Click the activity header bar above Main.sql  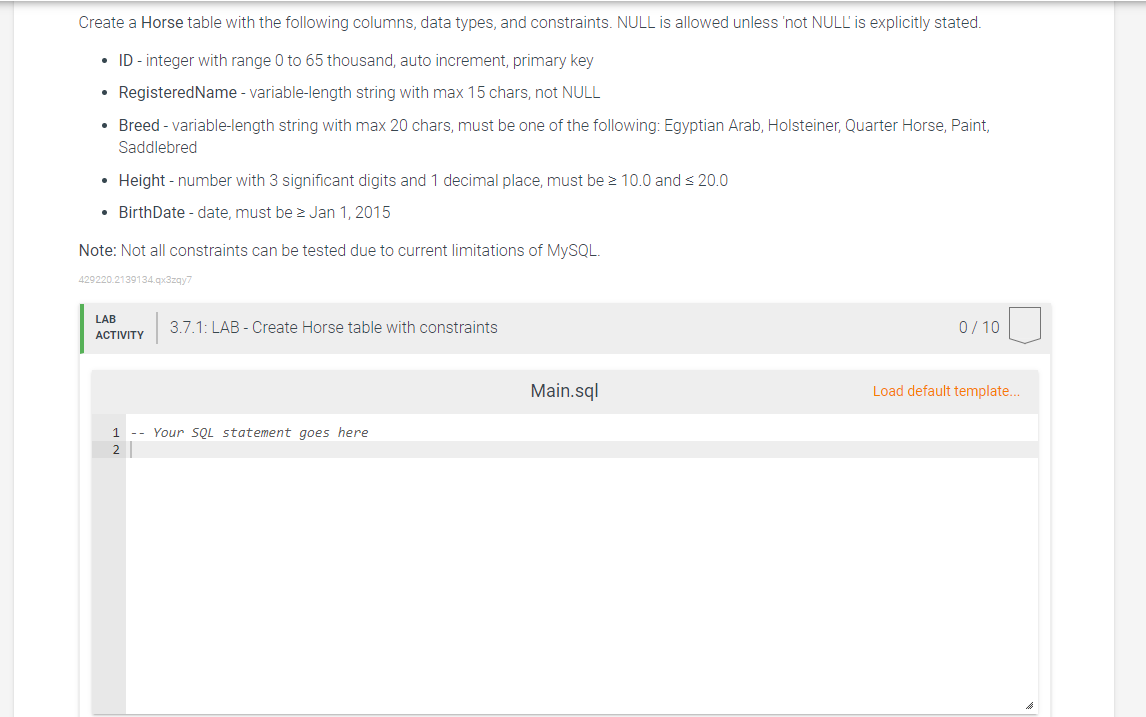pos(565,326)
